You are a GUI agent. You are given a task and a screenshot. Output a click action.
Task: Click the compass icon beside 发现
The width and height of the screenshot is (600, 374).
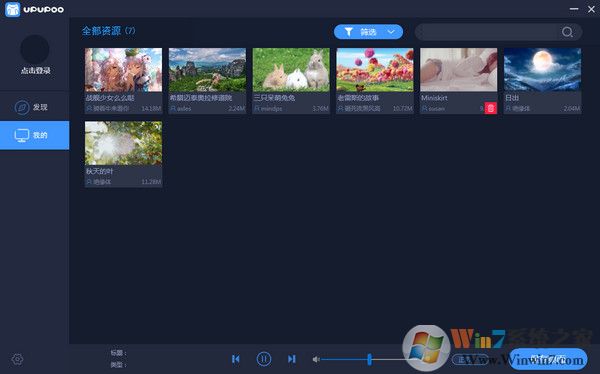[x=22, y=107]
